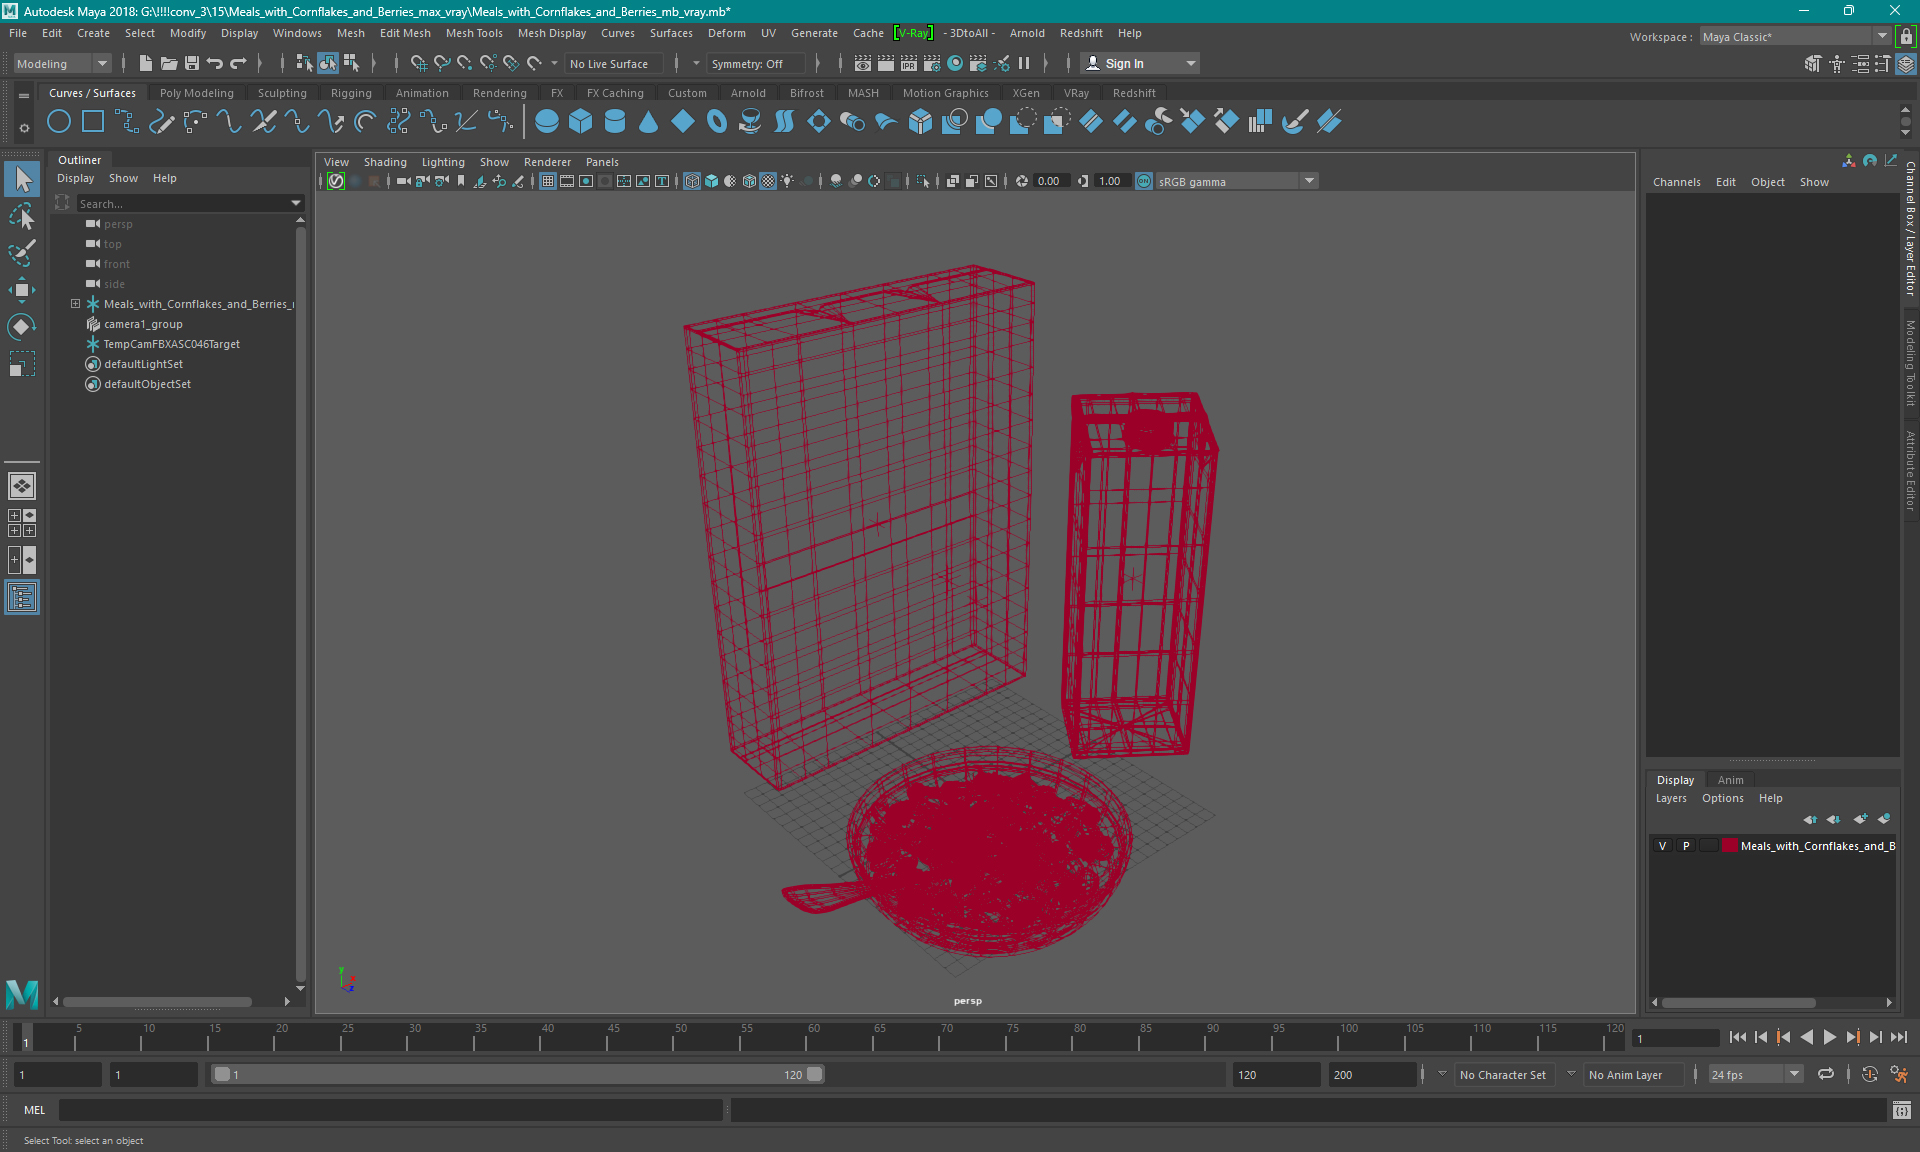Select the NURBS circle tool on shelf

59,122
